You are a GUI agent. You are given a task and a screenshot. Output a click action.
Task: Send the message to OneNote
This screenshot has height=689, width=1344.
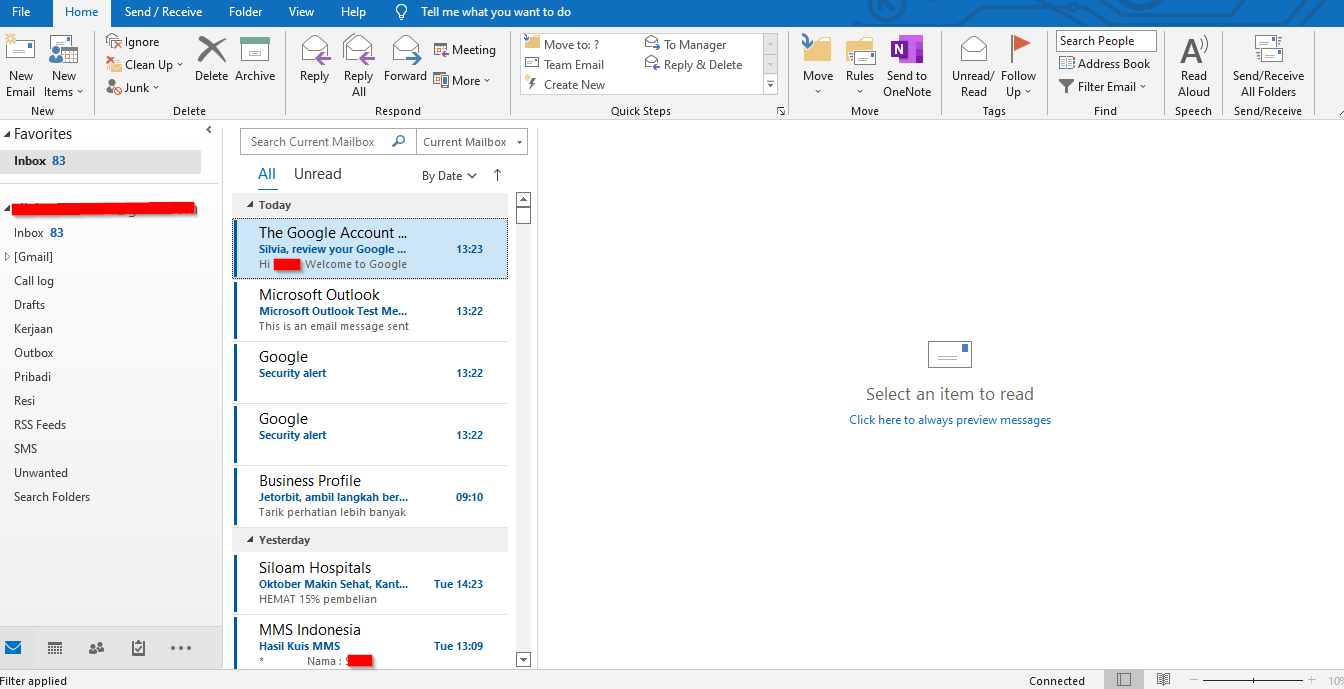[907, 66]
